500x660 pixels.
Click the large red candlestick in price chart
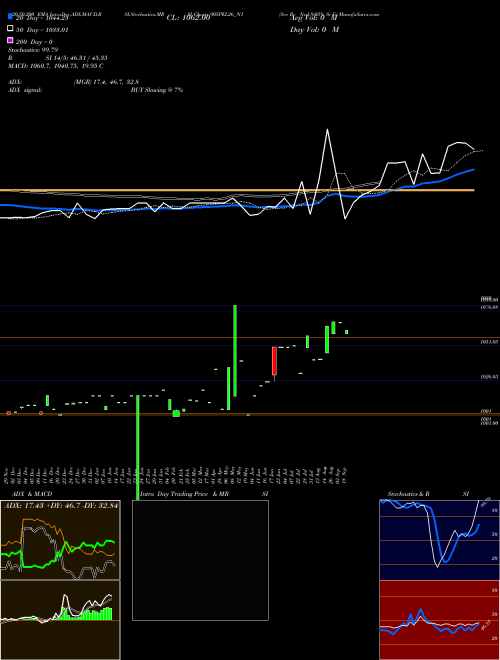point(274,361)
